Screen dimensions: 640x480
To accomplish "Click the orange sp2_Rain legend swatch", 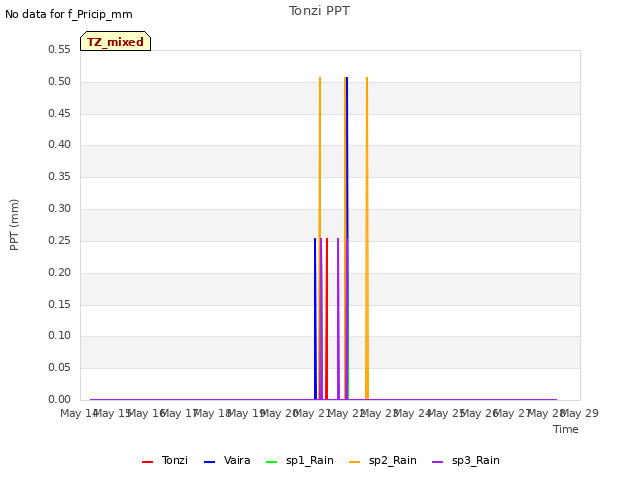I will point(355,462).
